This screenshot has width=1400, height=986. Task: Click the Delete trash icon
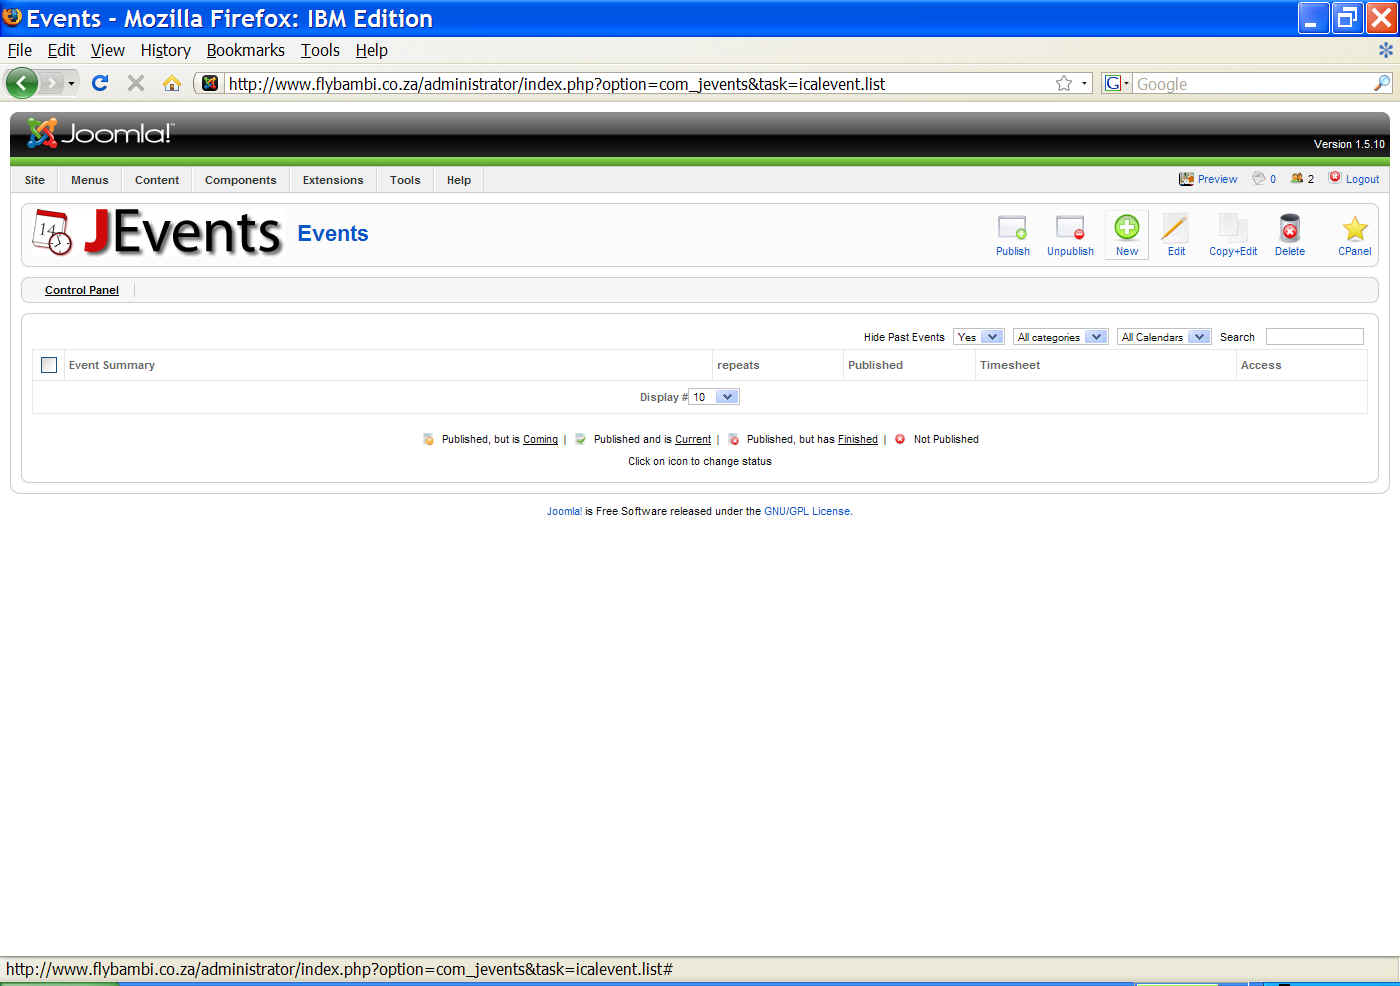(x=1289, y=229)
